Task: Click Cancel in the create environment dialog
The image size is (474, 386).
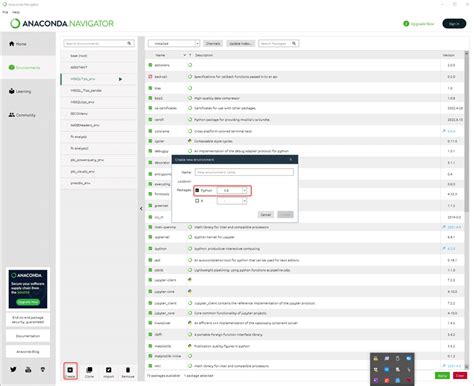Action: [x=266, y=215]
